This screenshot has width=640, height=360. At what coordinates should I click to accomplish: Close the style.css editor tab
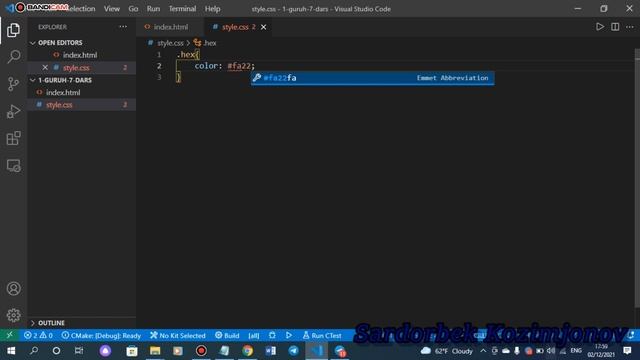click(x=264, y=27)
